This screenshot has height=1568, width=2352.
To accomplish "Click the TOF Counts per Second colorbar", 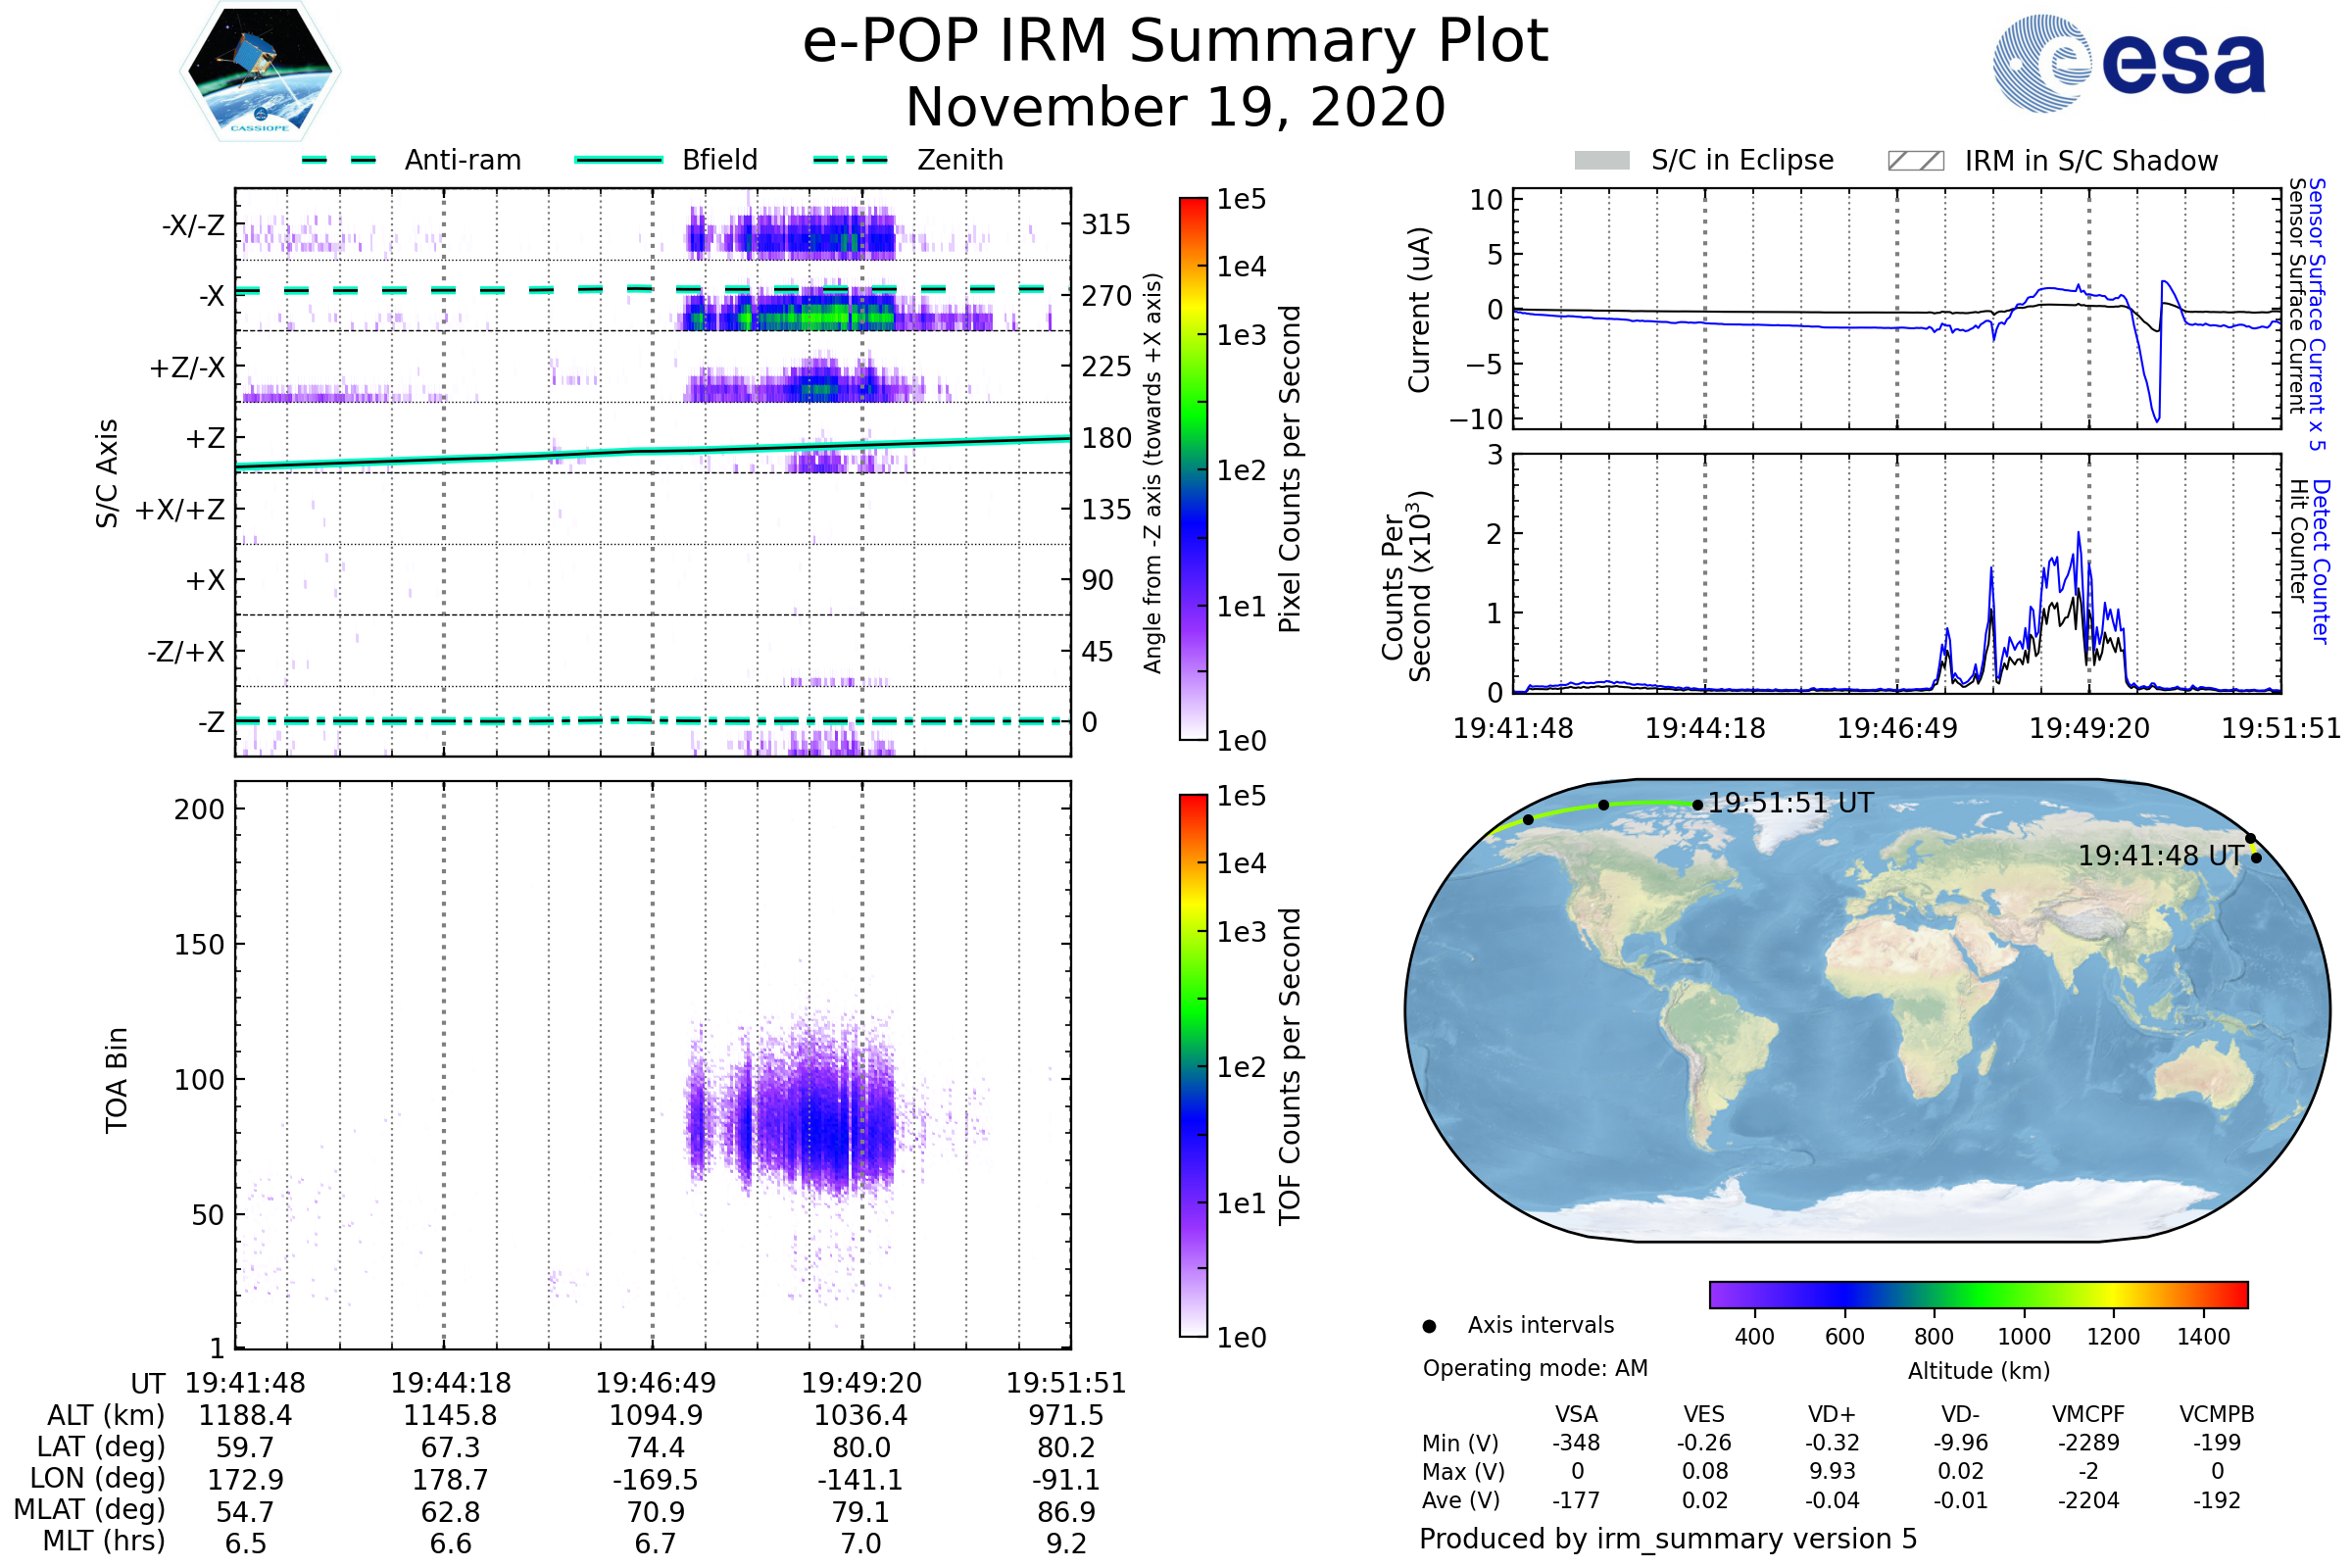I will (x=1193, y=1066).
